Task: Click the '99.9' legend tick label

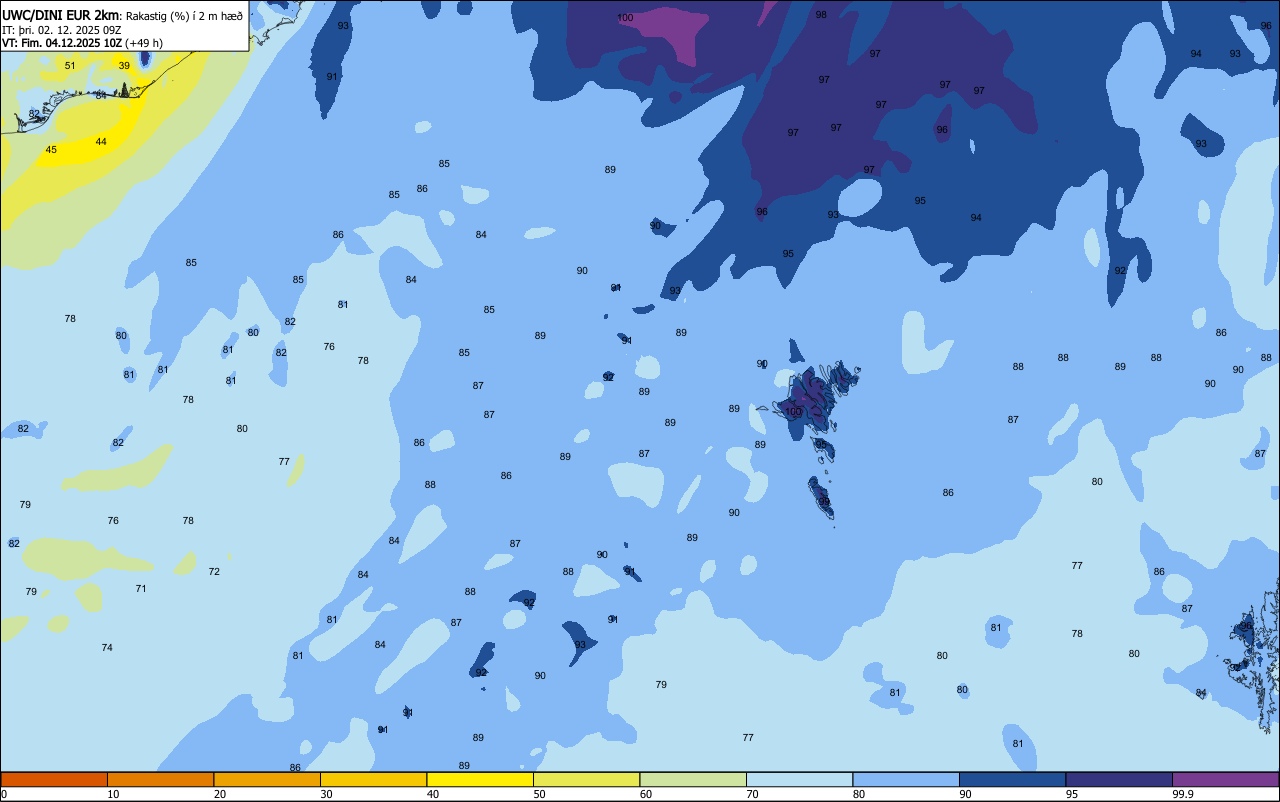Action: (1183, 794)
